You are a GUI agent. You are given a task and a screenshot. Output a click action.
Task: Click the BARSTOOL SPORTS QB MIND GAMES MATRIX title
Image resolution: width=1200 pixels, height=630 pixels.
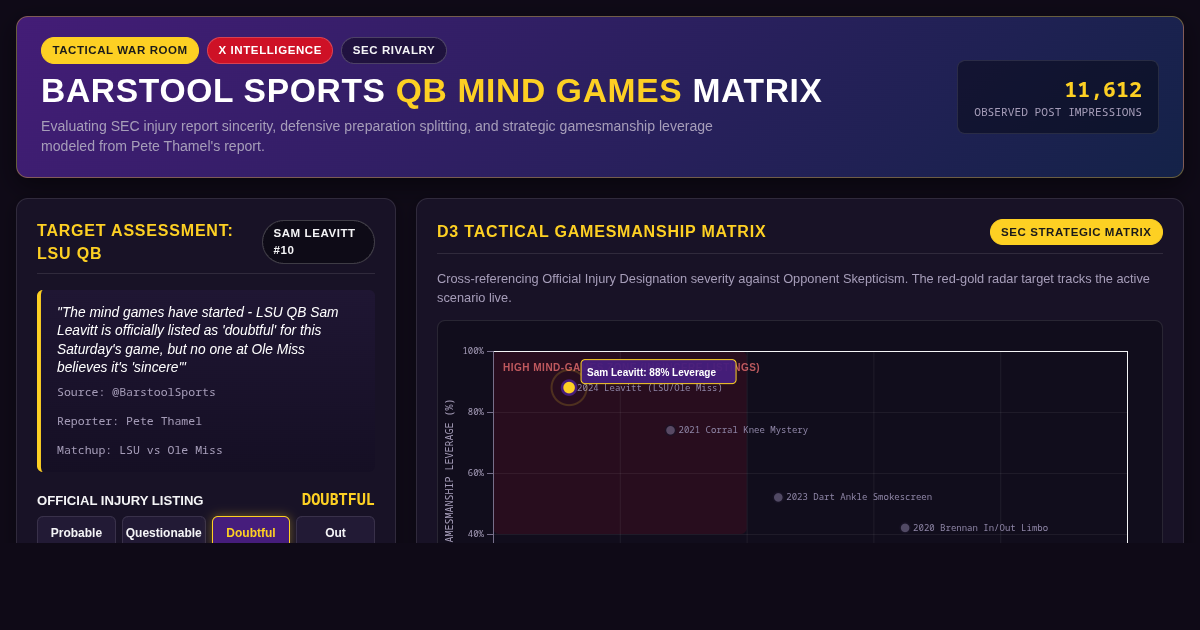pyautogui.click(x=431, y=91)
